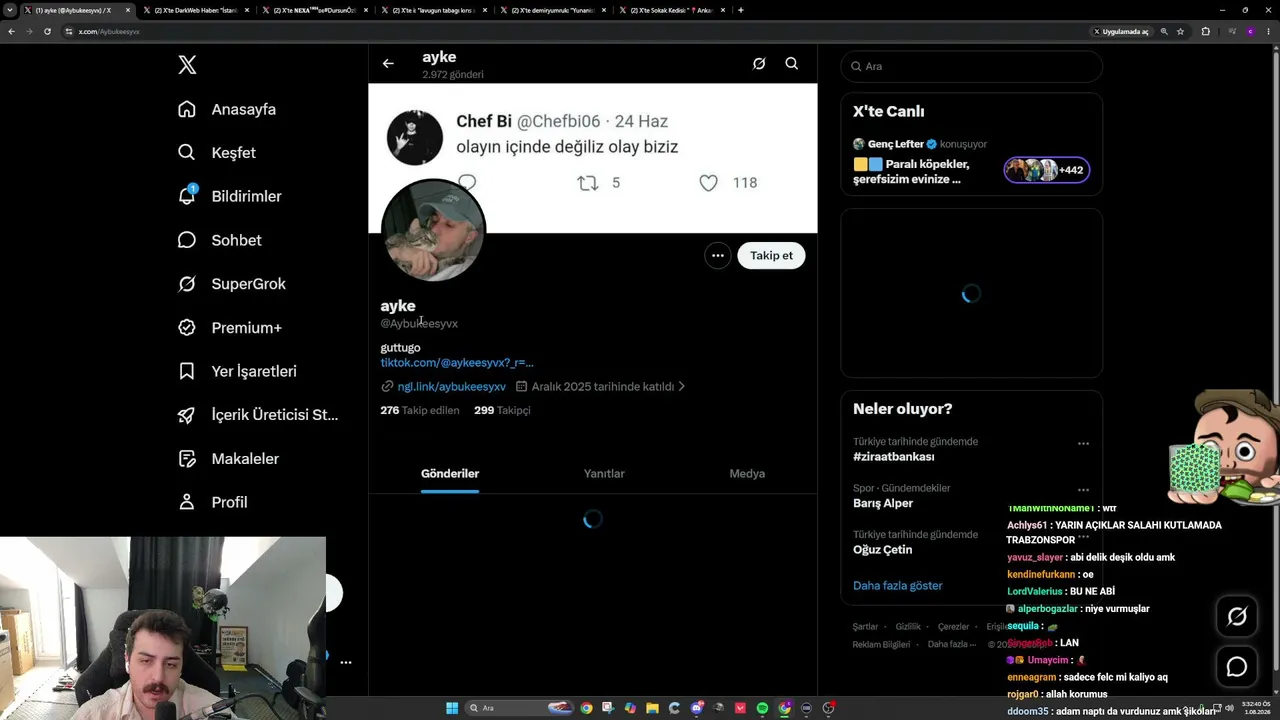1280x720 pixels.
Task: Click the Bildirimler bell icon
Action: coord(187,196)
